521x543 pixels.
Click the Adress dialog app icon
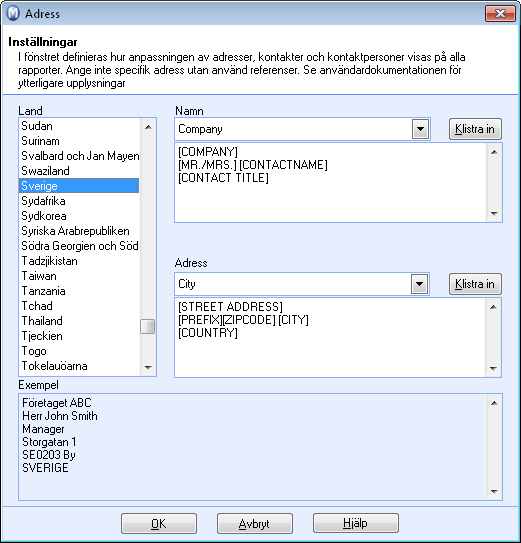(13, 14)
